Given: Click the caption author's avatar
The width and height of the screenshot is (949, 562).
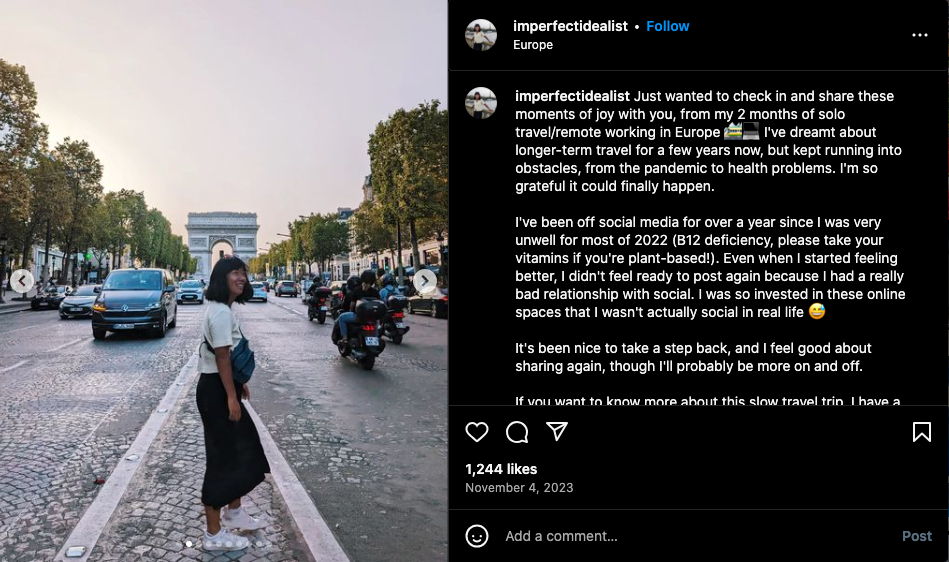Looking at the screenshot, I should pyautogui.click(x=481, y=103).
